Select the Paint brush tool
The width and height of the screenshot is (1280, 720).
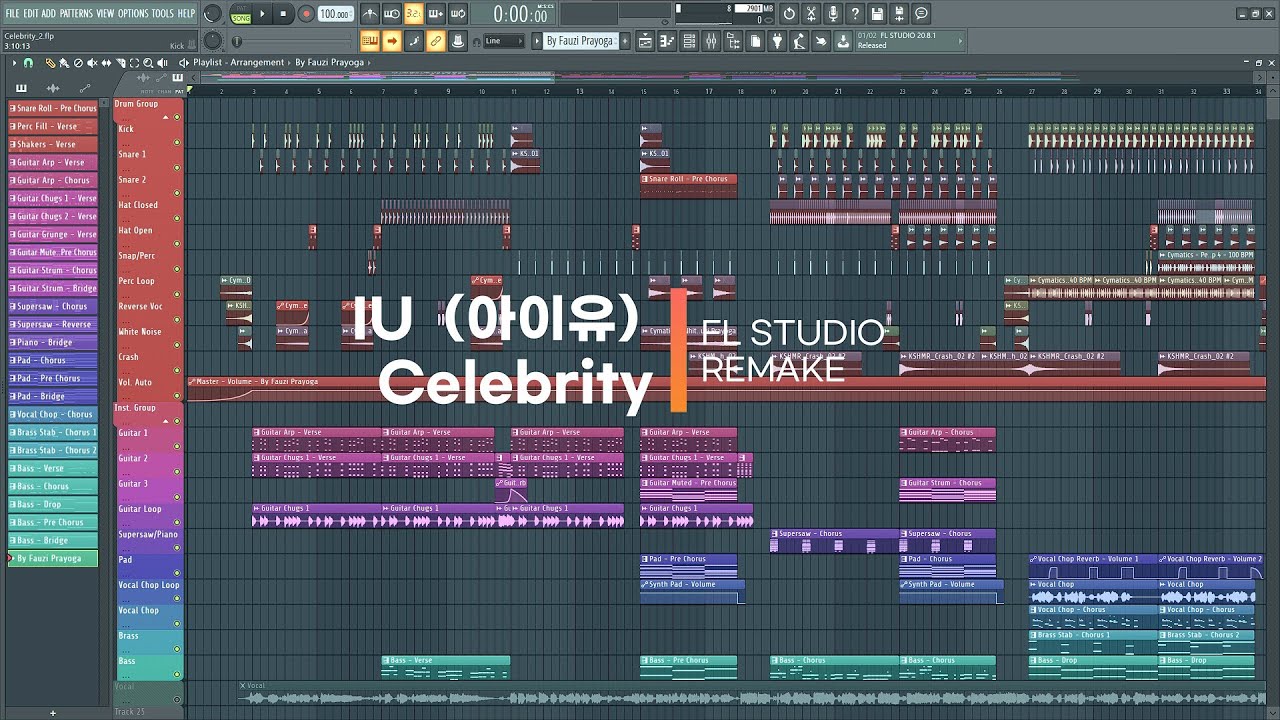[x=64, y=63]
